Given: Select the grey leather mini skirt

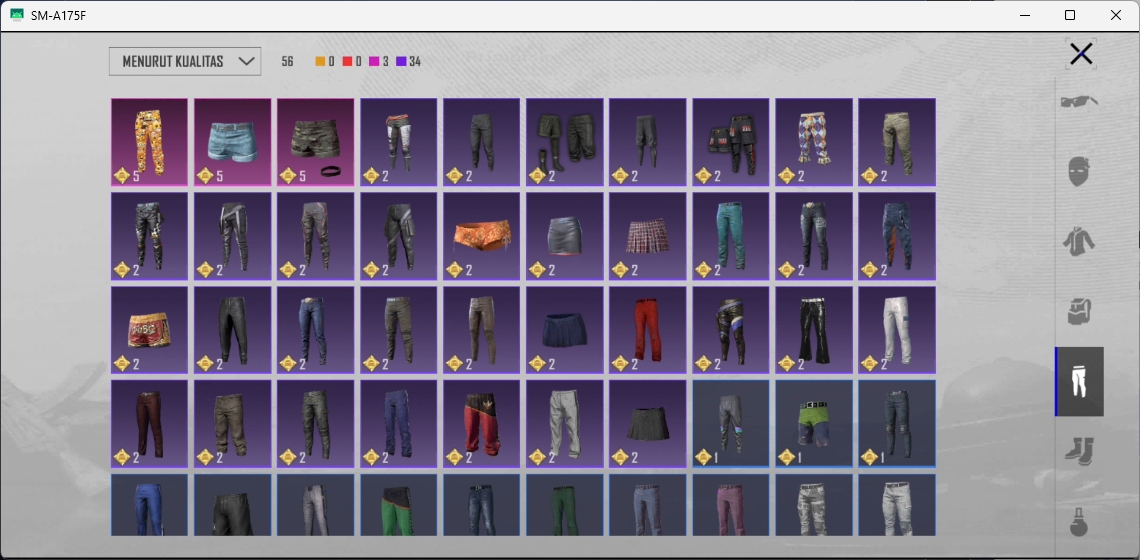Looking at the screenshot, I should point(564,236).
